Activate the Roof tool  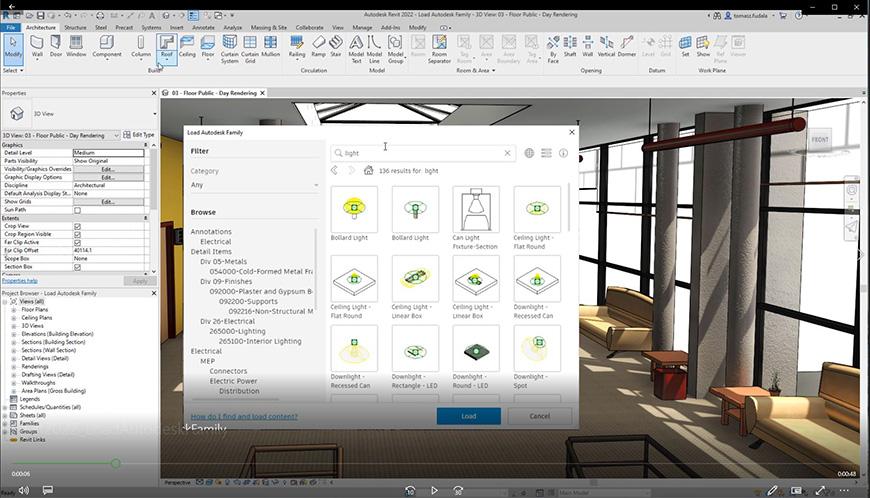166,49
